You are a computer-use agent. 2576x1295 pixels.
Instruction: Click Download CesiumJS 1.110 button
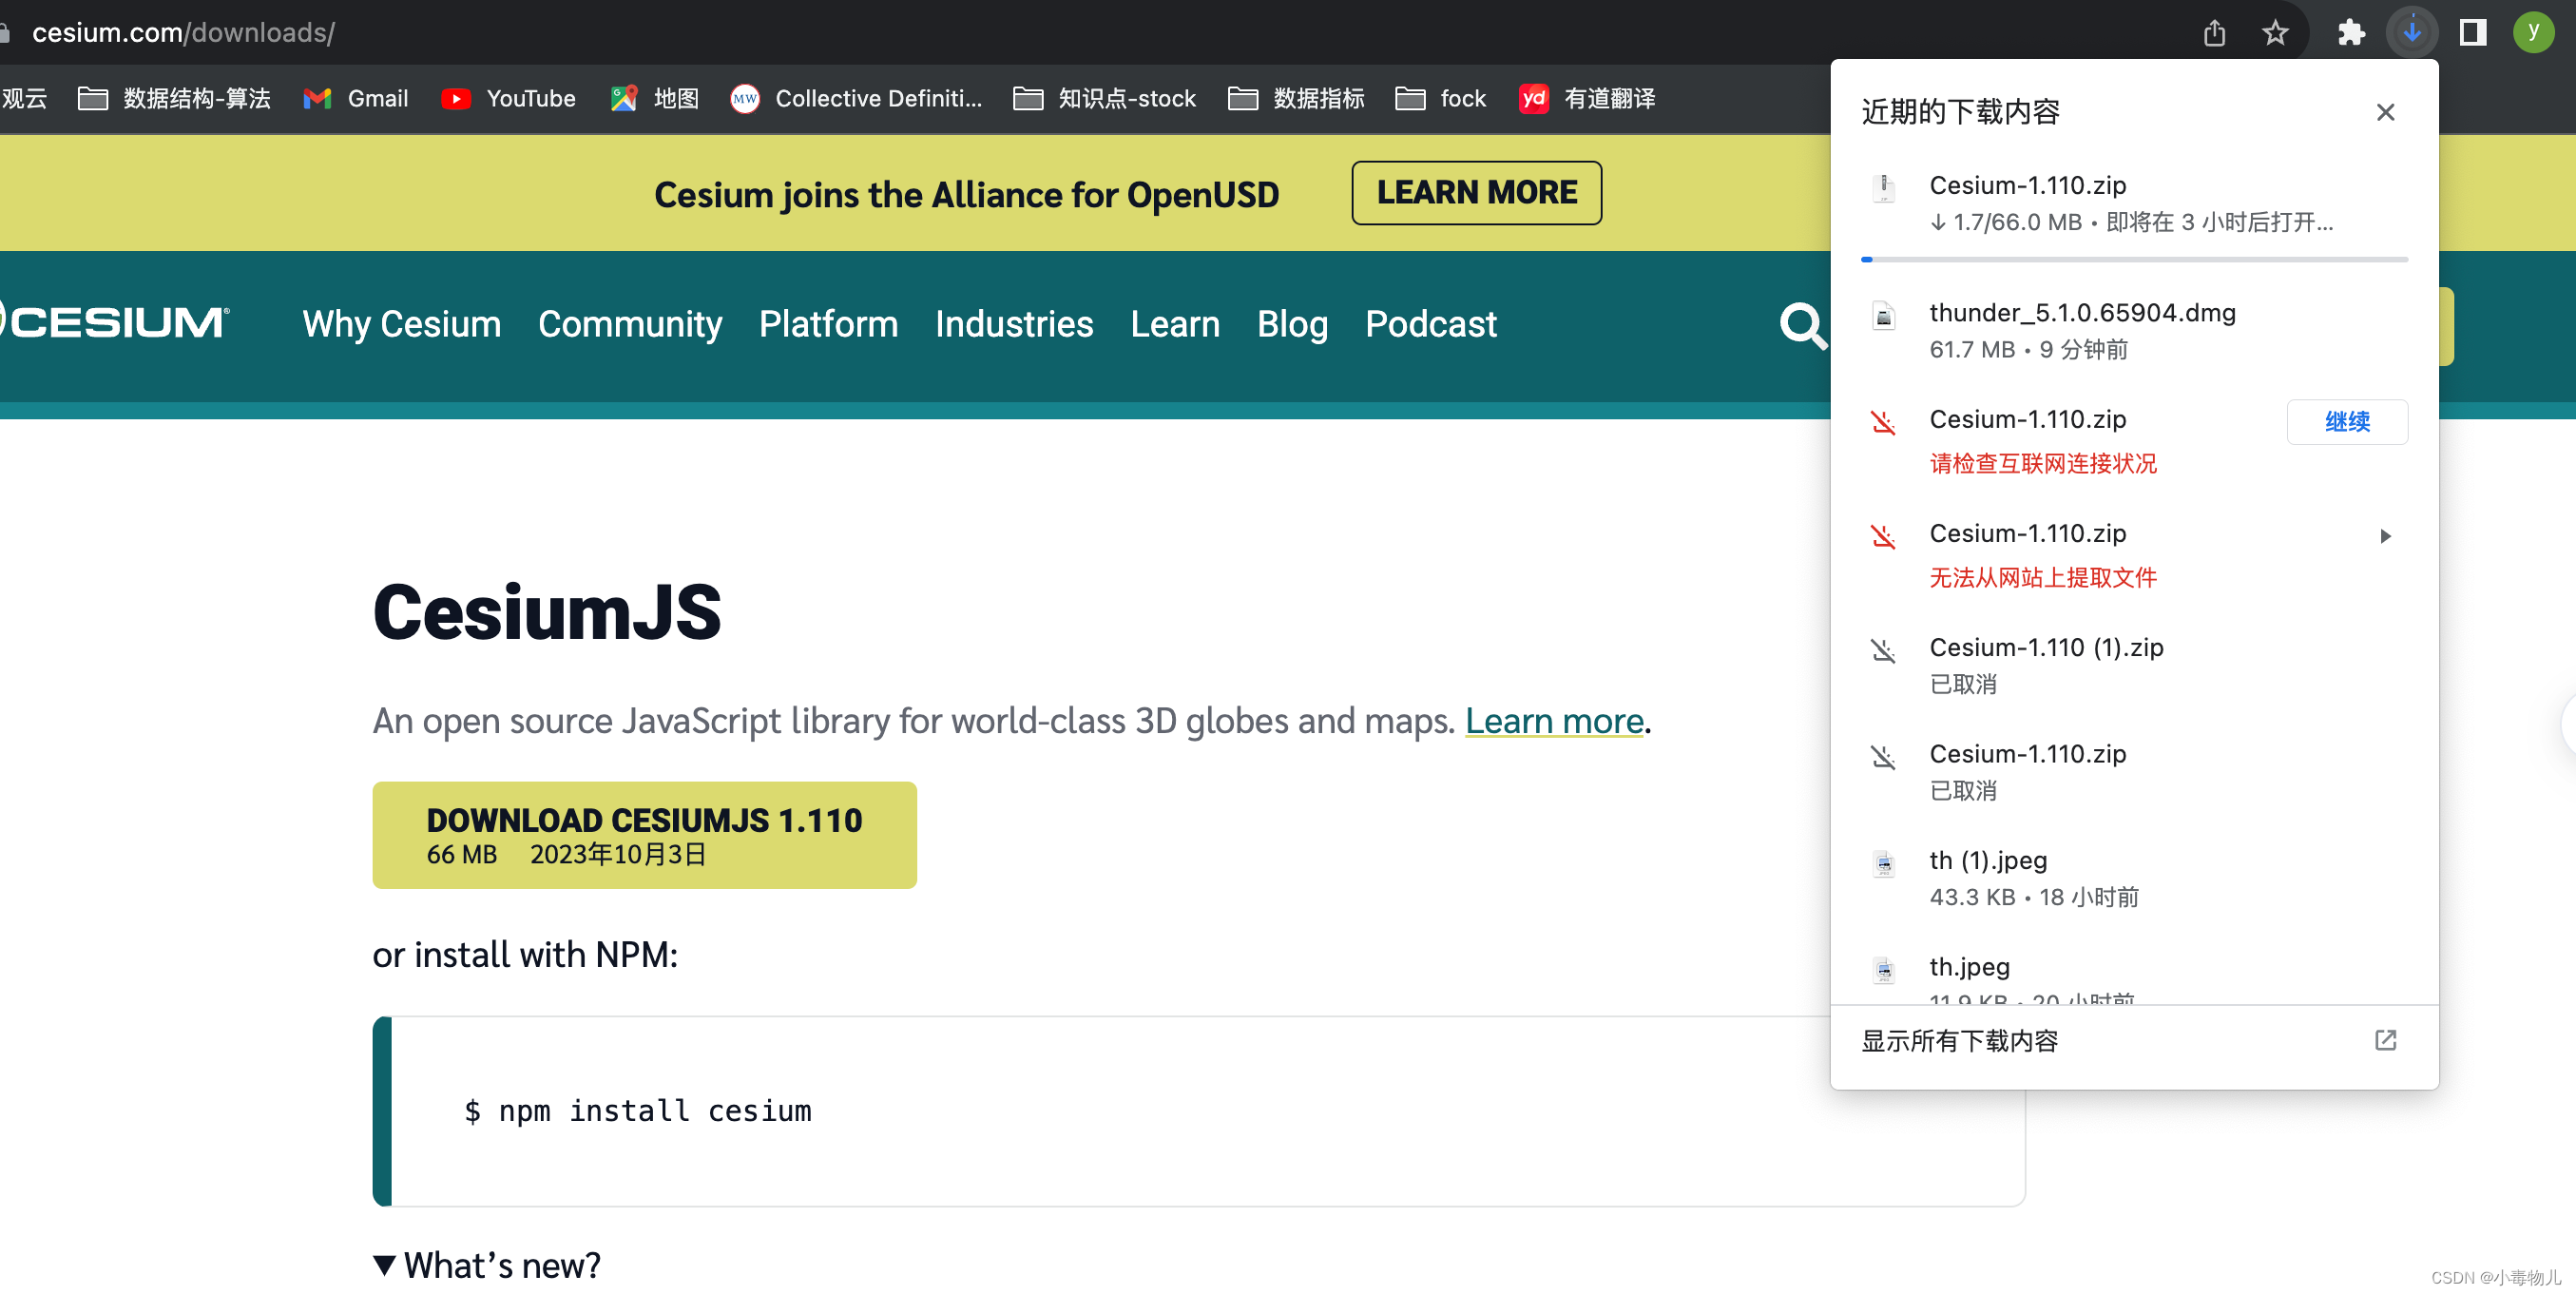644,835
